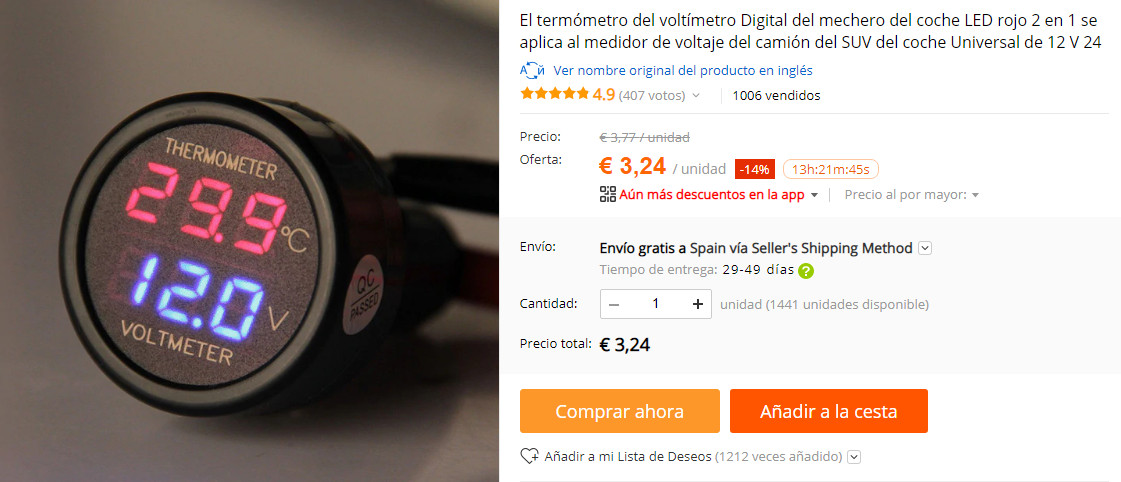1121x482 pixels.
Task: Click the -14% discount badge
Action: click(x=755, y=169)
